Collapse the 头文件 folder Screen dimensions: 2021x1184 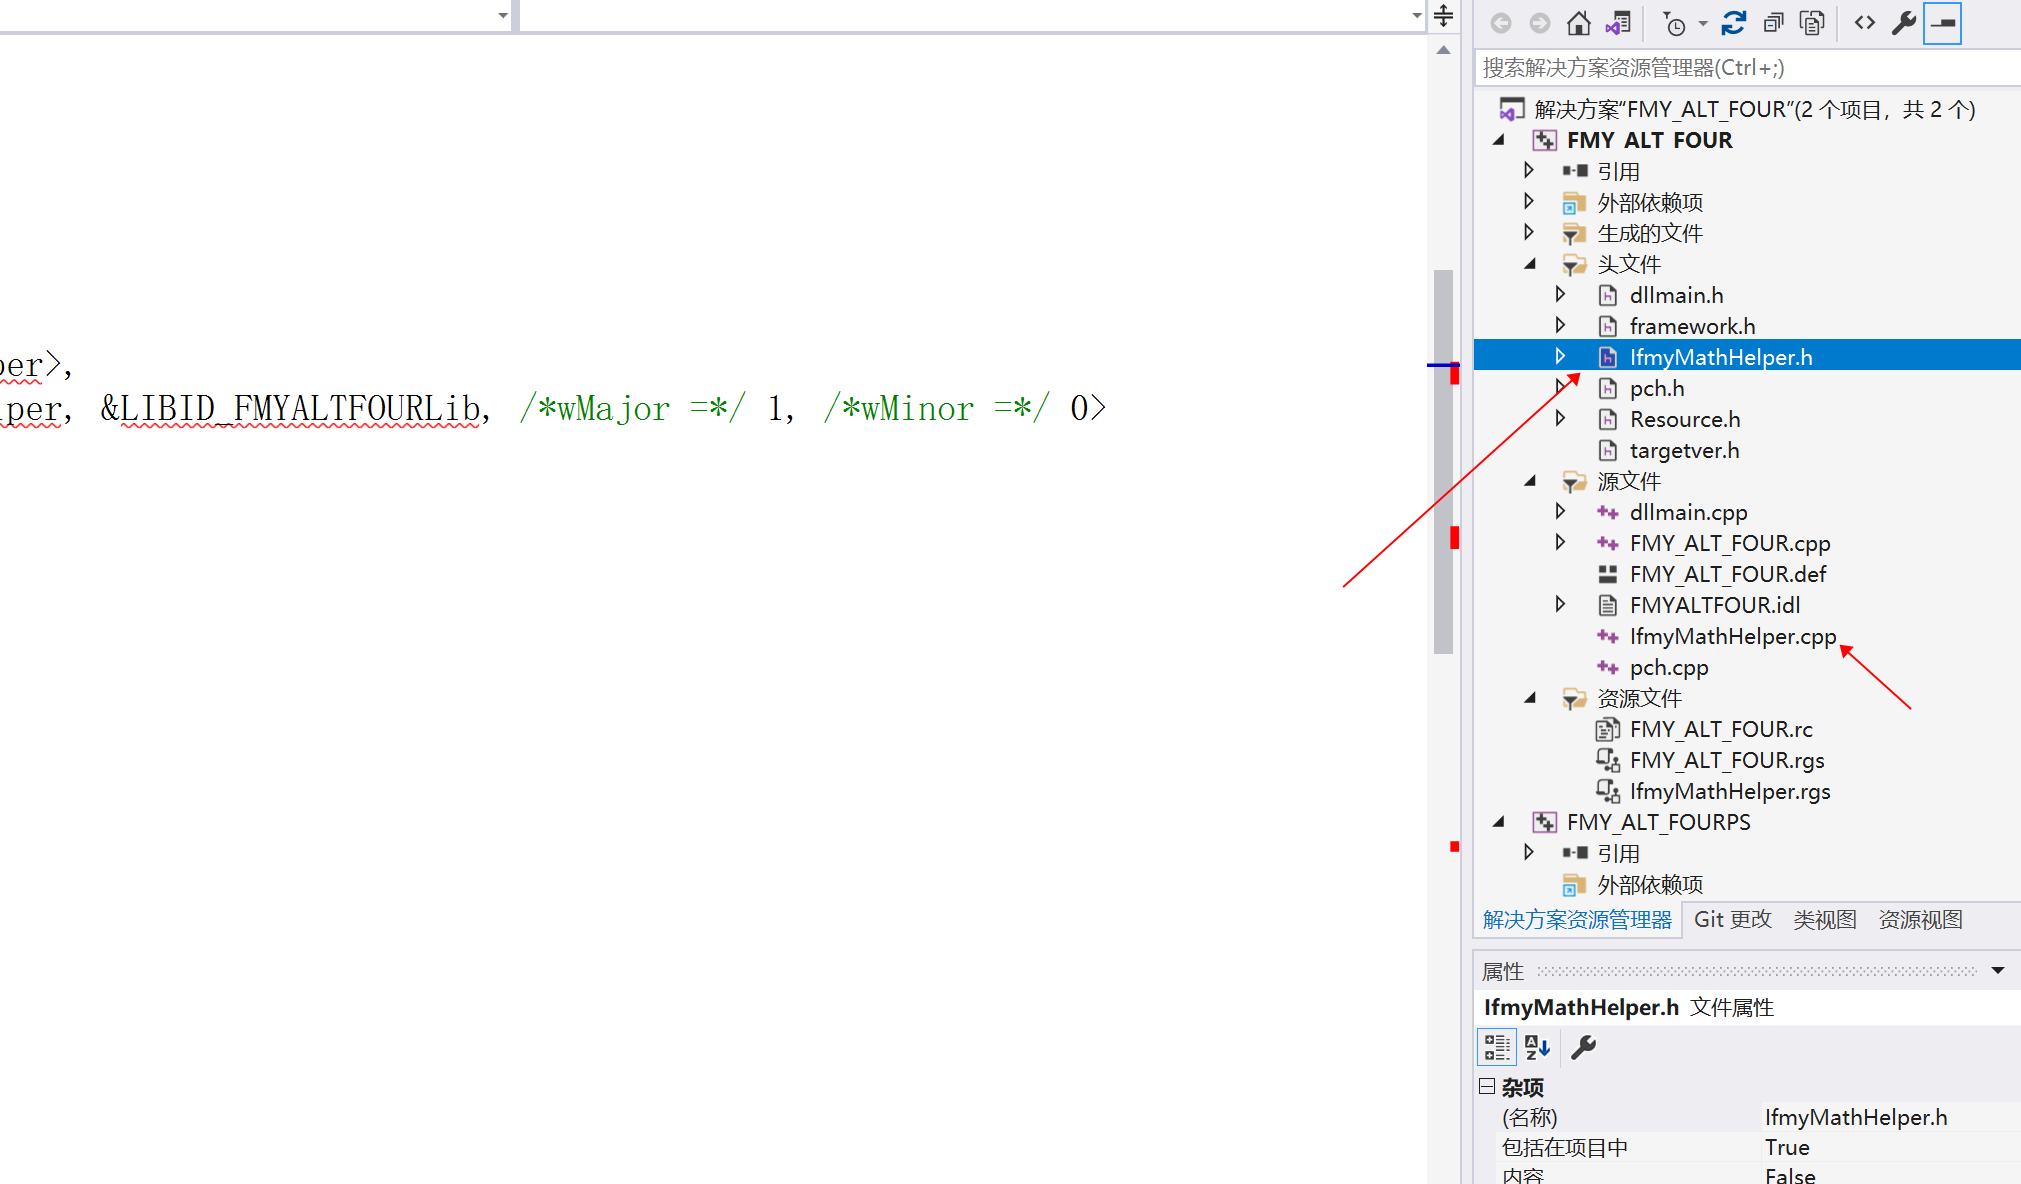(x=1530, y=264)
